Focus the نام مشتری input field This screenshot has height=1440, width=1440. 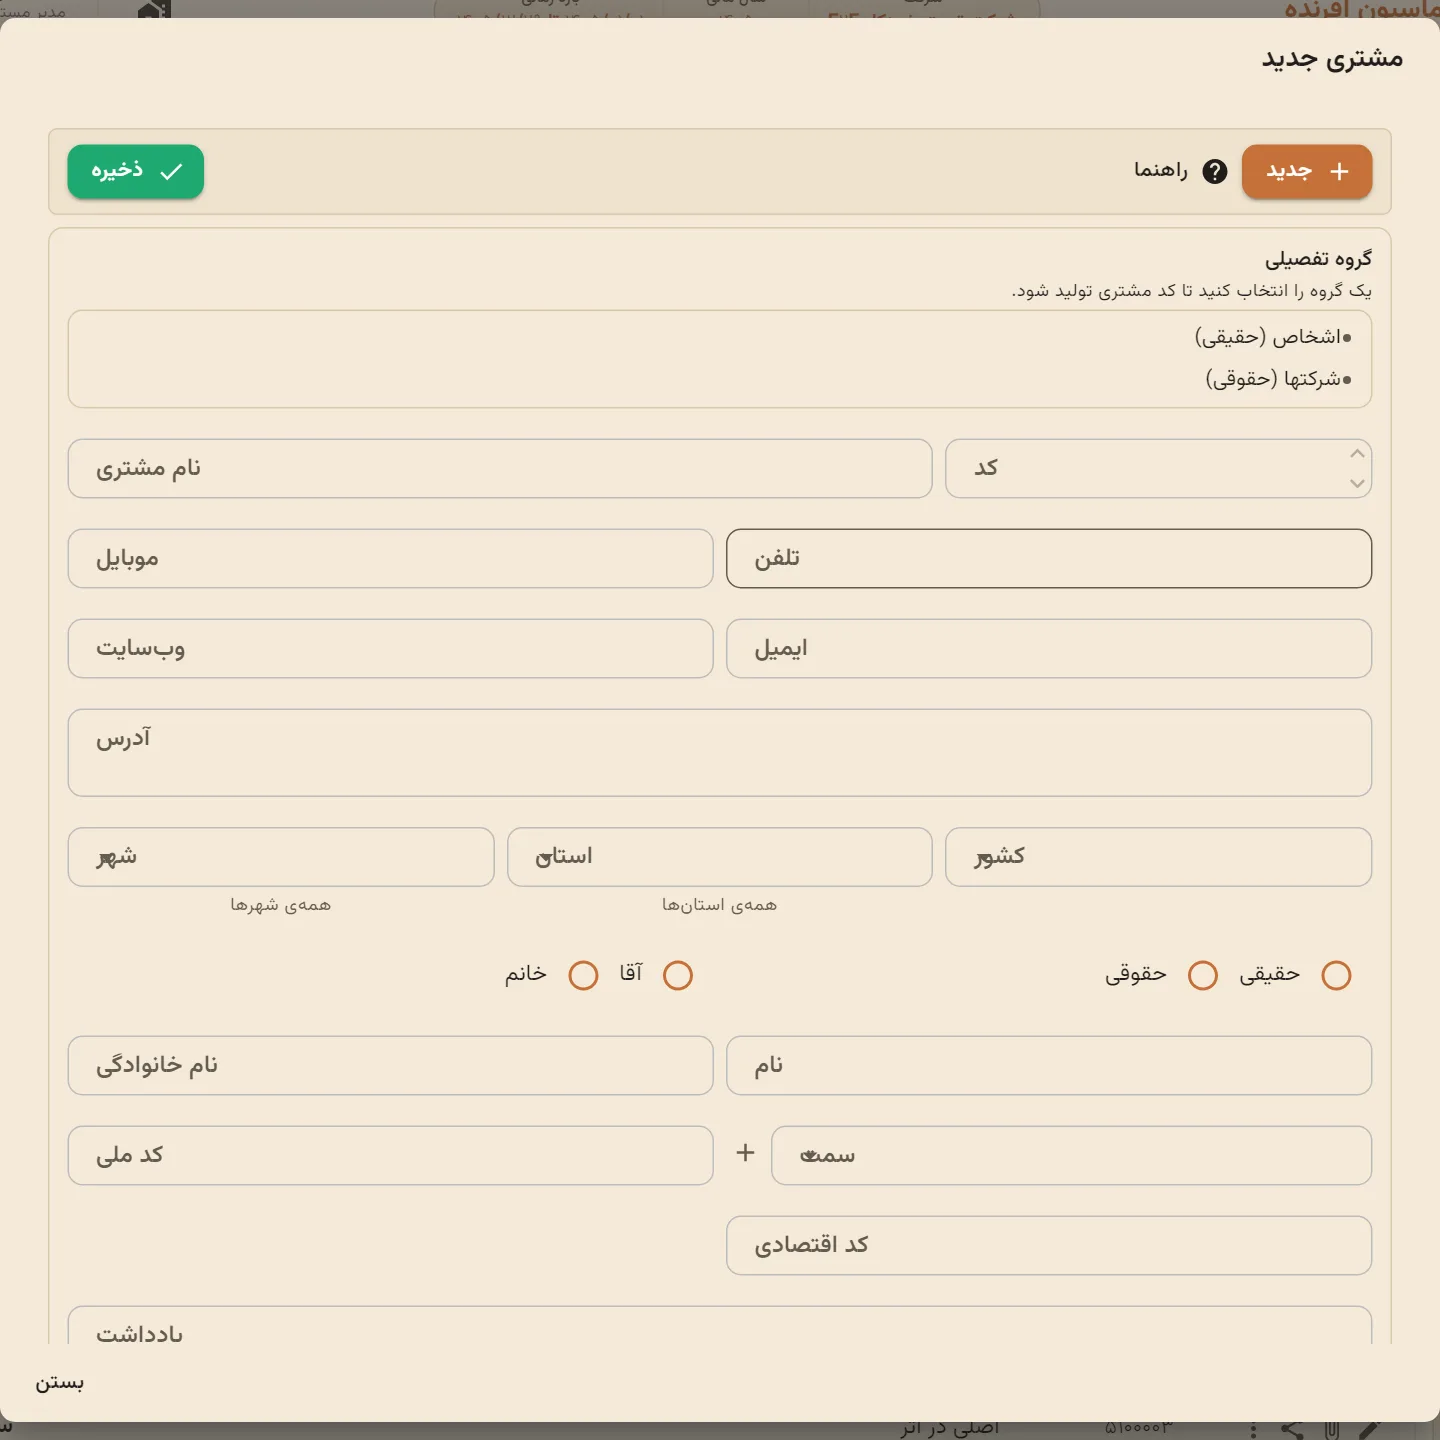tap(500, 468)
